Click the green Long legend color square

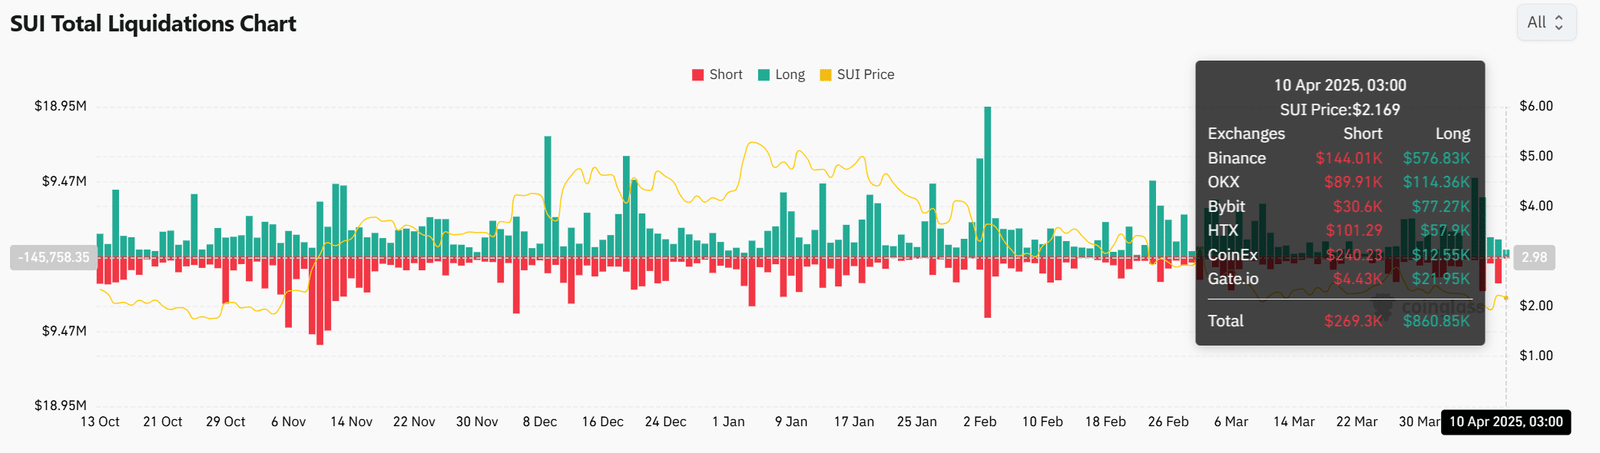coord(764,75)
